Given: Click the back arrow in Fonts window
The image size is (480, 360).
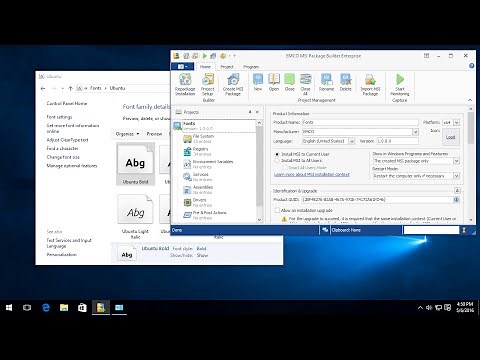Looking at the screenshot, I should 43,88.
